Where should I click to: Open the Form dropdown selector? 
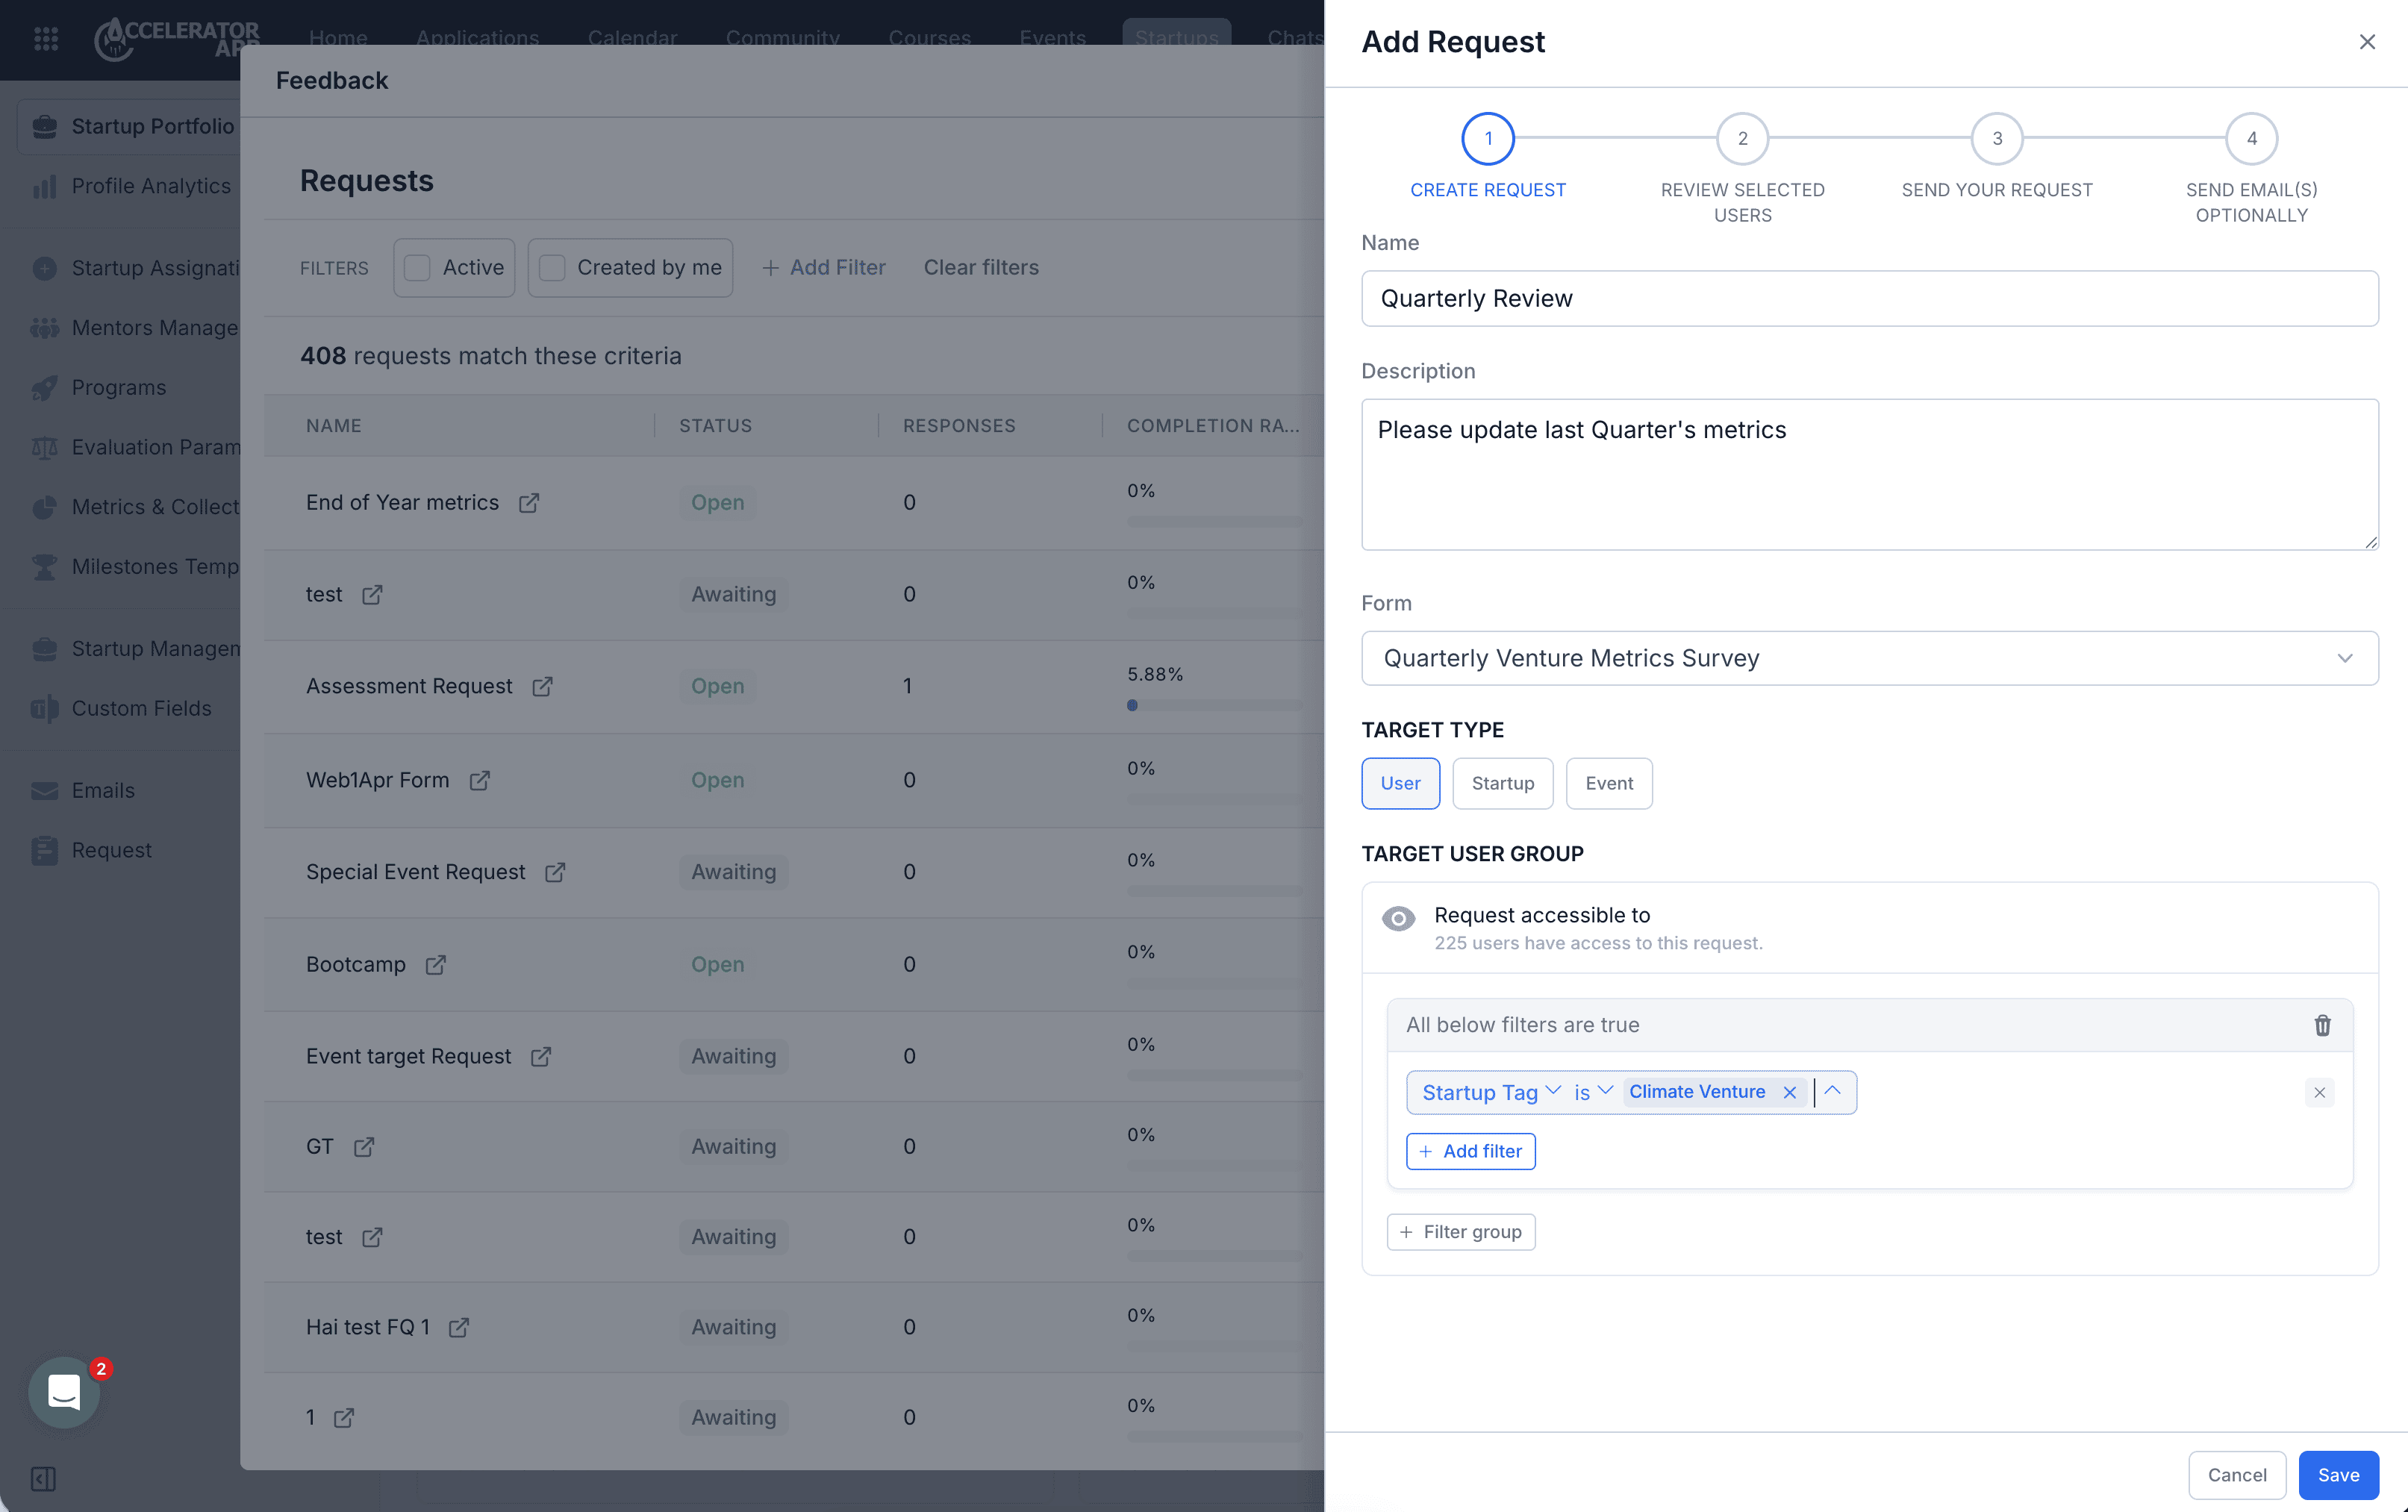(x=1869, y=658)
